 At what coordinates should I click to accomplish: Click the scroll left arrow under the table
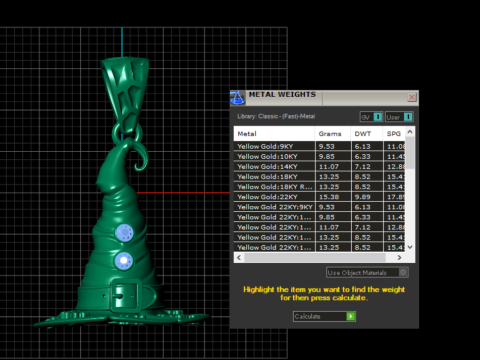[x=239, y=258]
